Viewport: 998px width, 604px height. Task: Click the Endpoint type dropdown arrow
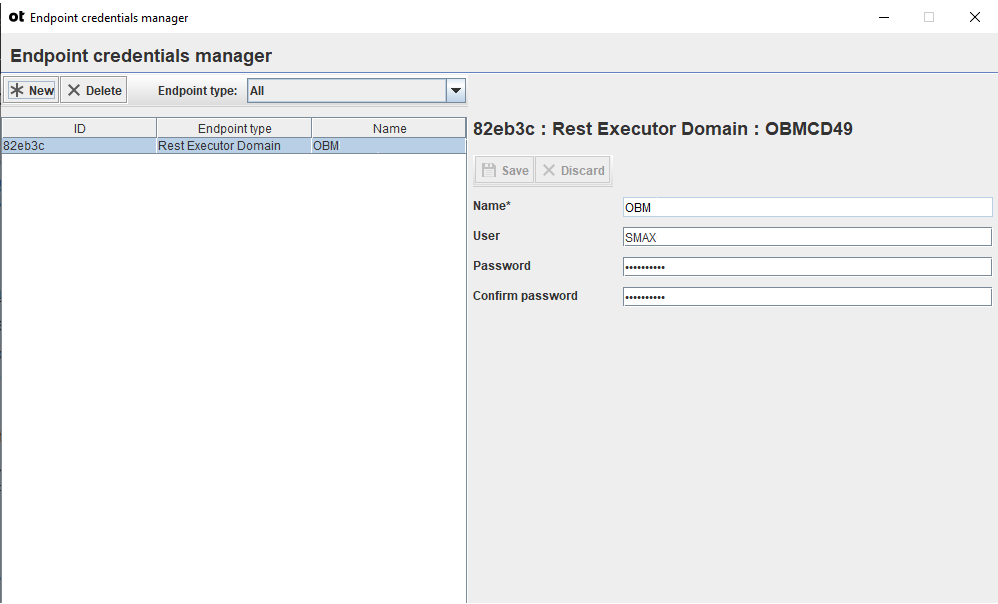(456, 90)
